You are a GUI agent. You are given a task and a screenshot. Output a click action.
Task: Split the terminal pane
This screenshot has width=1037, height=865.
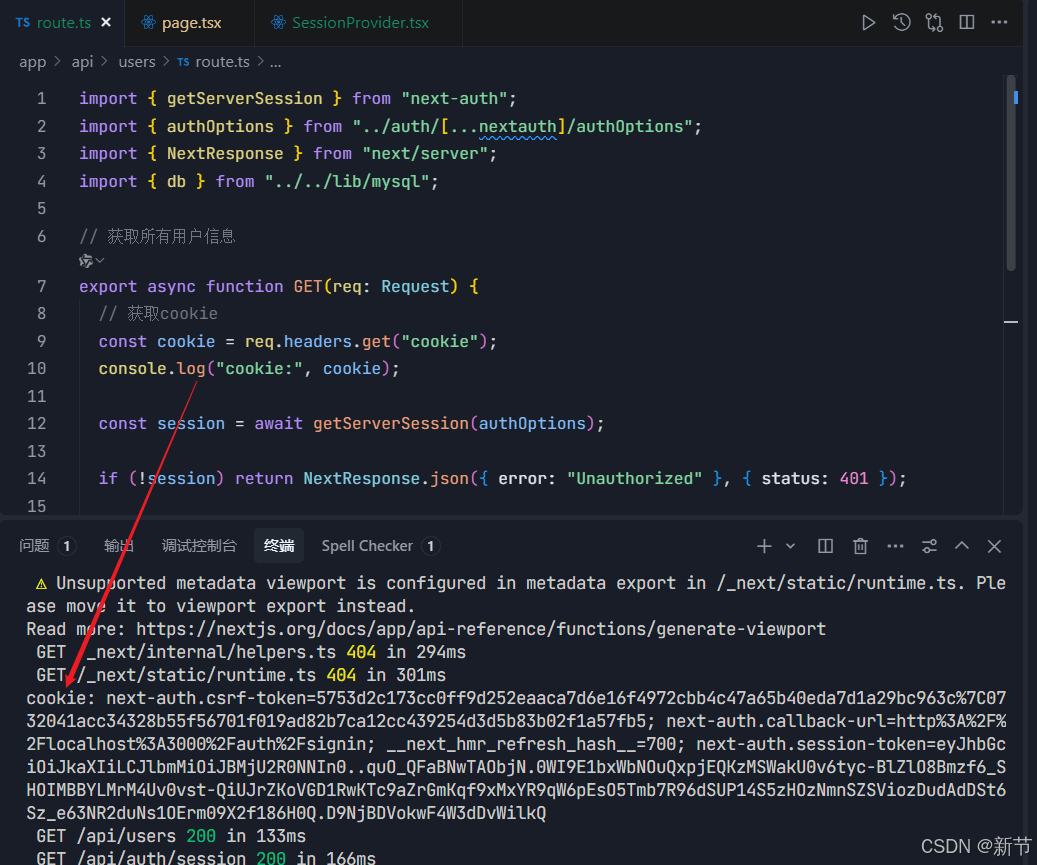pyautogui.click(x=825, y=546)
